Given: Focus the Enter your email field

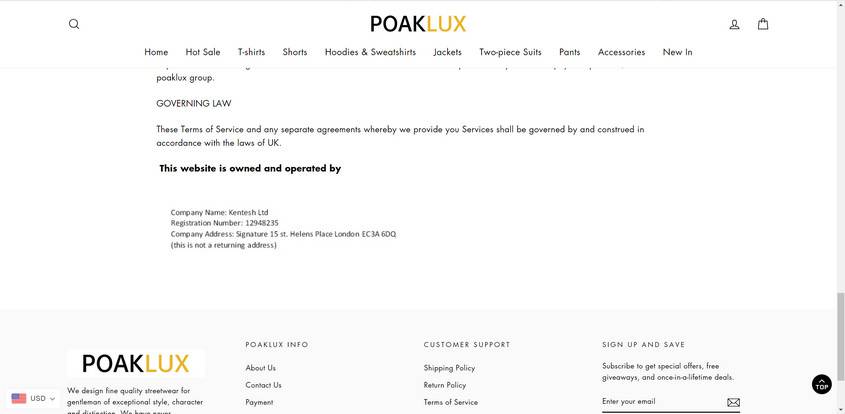Looking at the screenshot, I should point(660,402).
